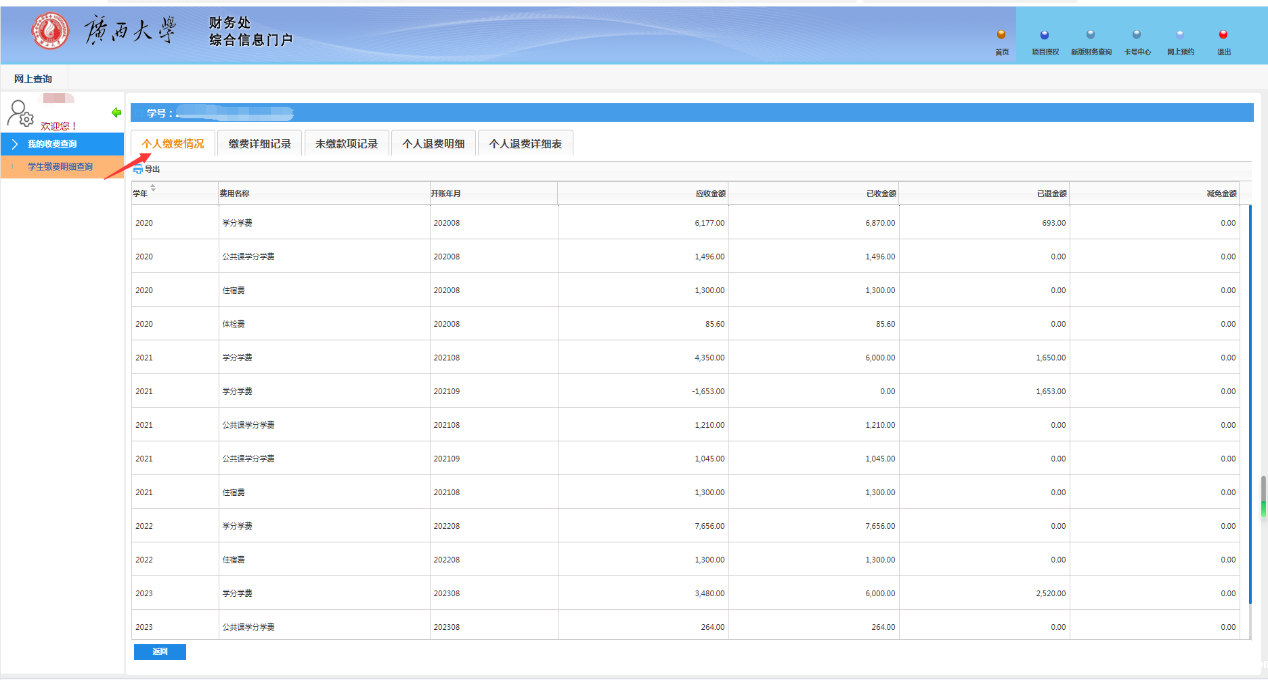Collapse sidebar with the green arrow
This screenshot has width=1268, height=680.
[x=116, y=112]
